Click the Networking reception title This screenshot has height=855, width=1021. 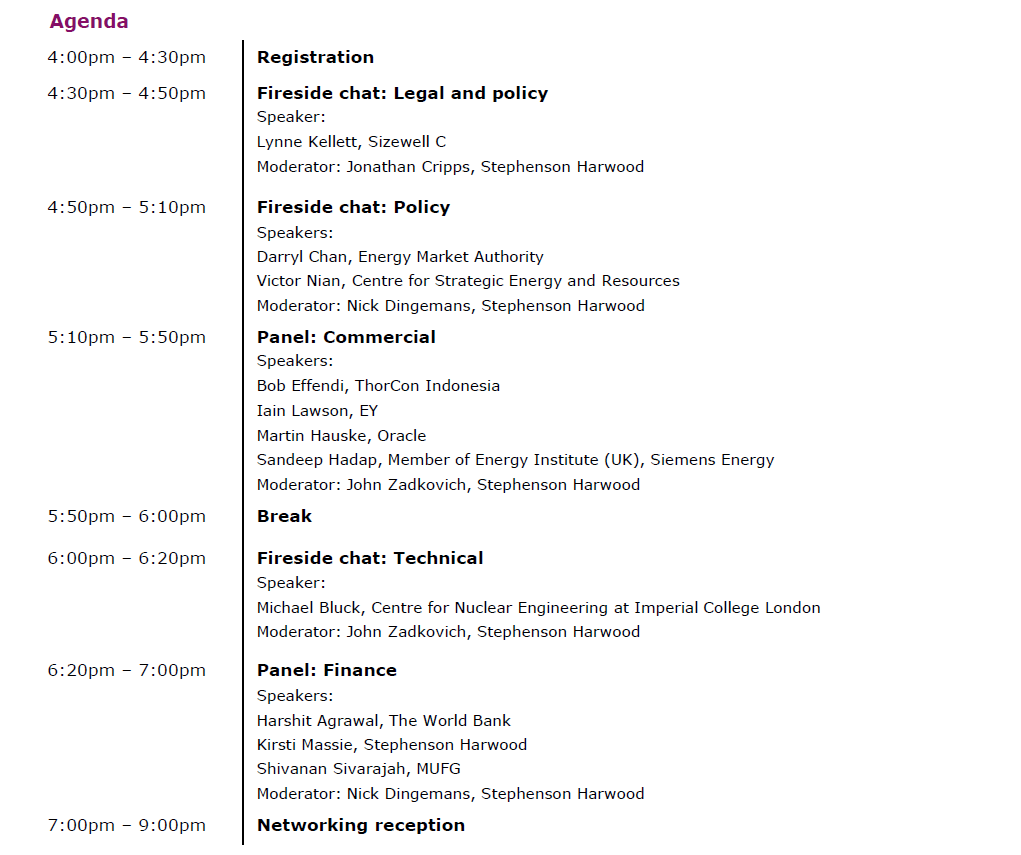[361, 825]
